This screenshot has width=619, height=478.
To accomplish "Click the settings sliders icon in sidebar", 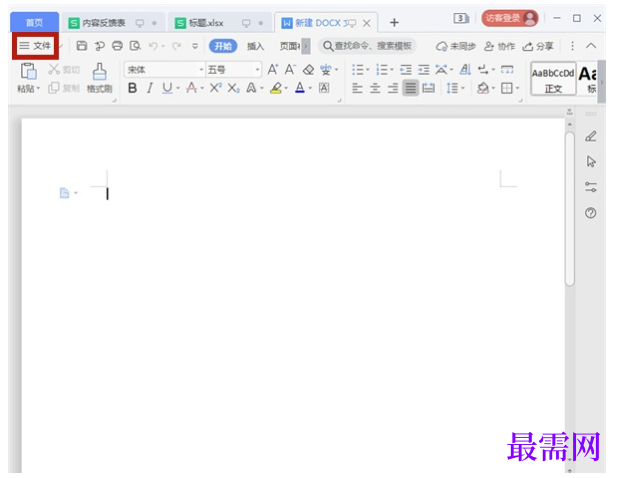I will (591, 187).
